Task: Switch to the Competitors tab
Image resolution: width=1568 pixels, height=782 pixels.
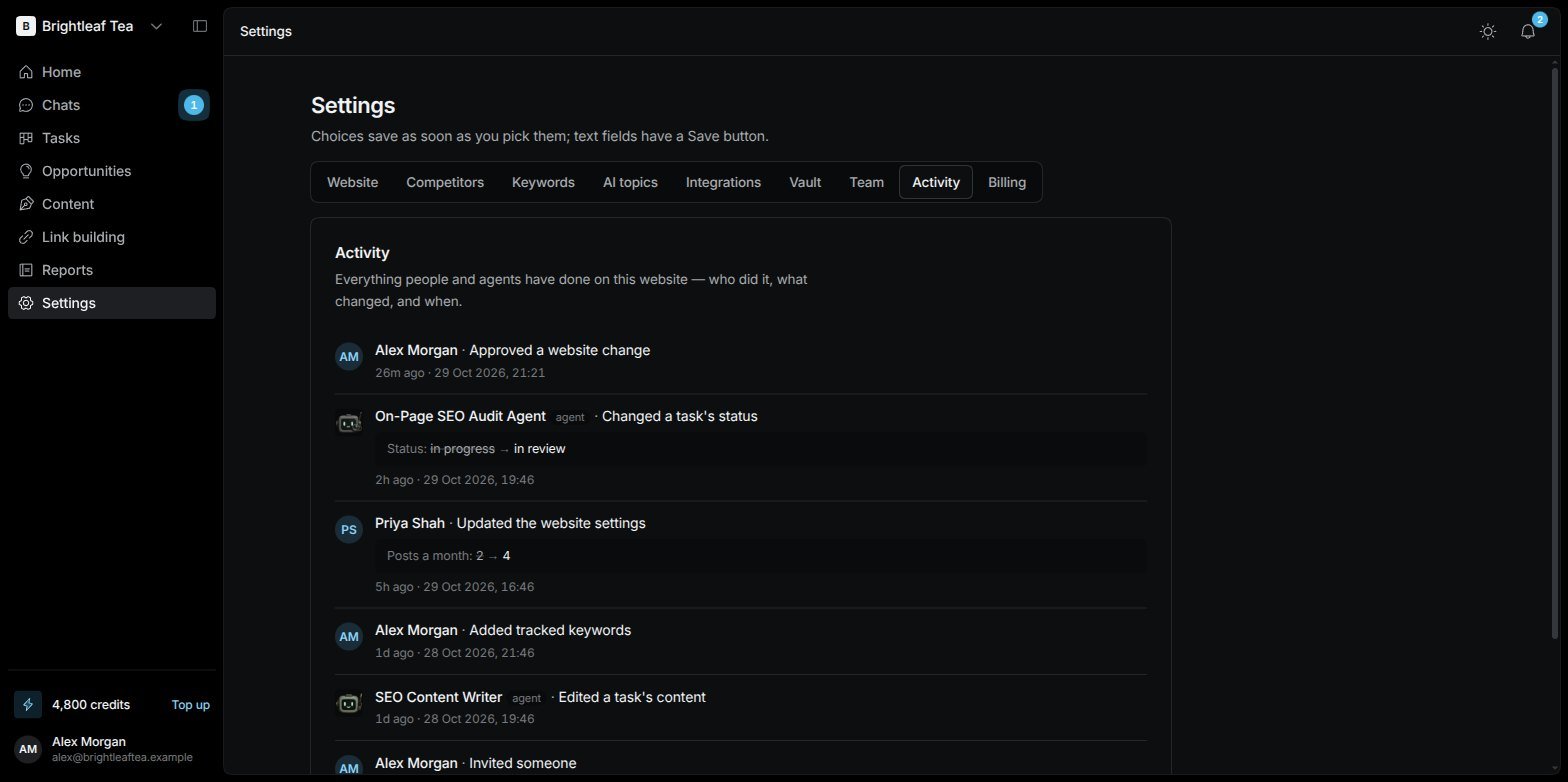Action: [445, 182]
